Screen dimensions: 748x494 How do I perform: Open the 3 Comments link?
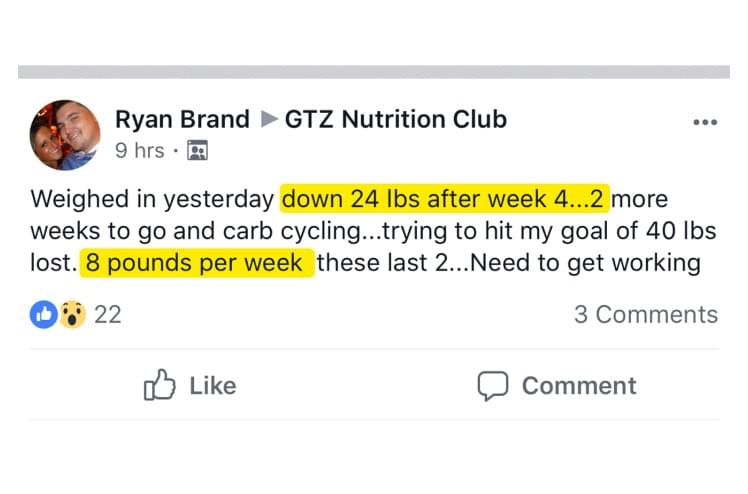click(645, 314)
